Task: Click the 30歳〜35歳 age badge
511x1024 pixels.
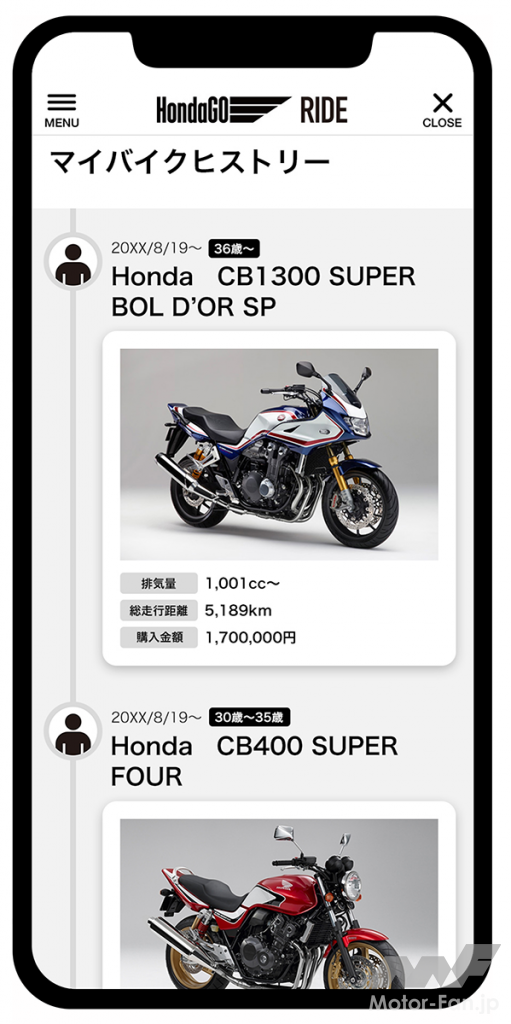Action: (x=250, y=717)
